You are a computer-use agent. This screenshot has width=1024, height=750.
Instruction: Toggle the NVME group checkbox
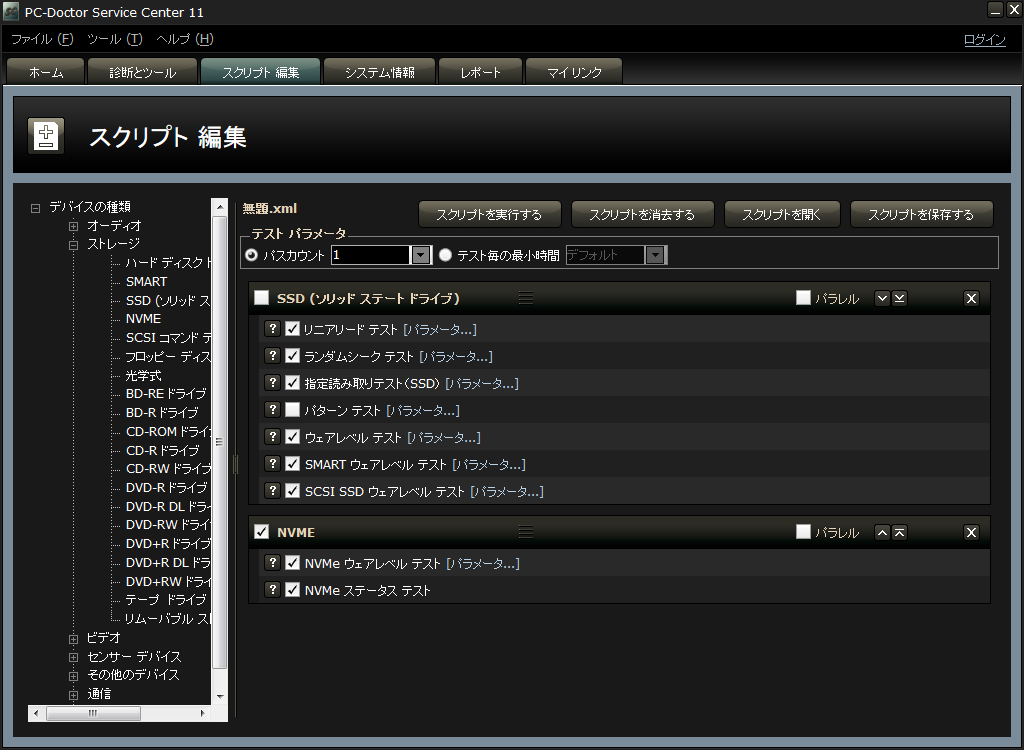point(261,532)
